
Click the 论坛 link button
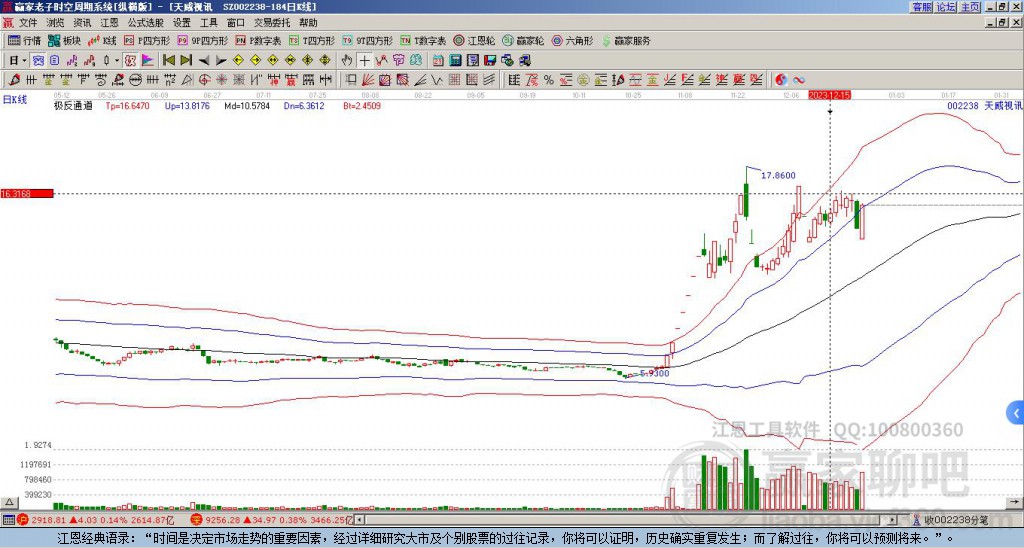(946, 7)
